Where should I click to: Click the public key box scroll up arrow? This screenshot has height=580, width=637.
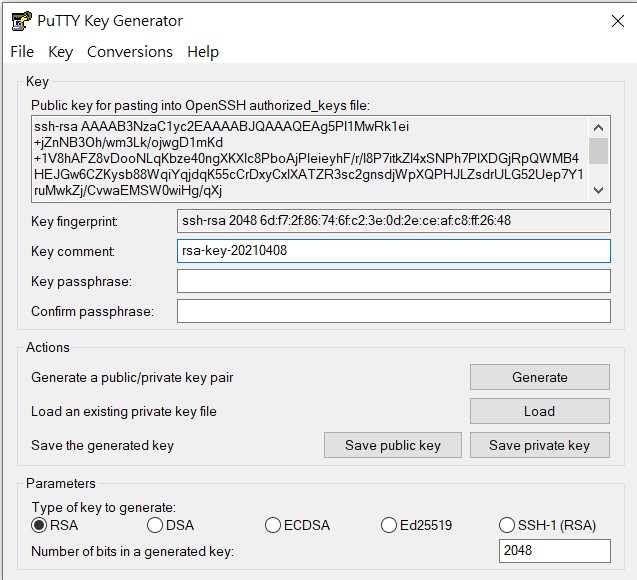pyautogui.click(x=598, y=128)
